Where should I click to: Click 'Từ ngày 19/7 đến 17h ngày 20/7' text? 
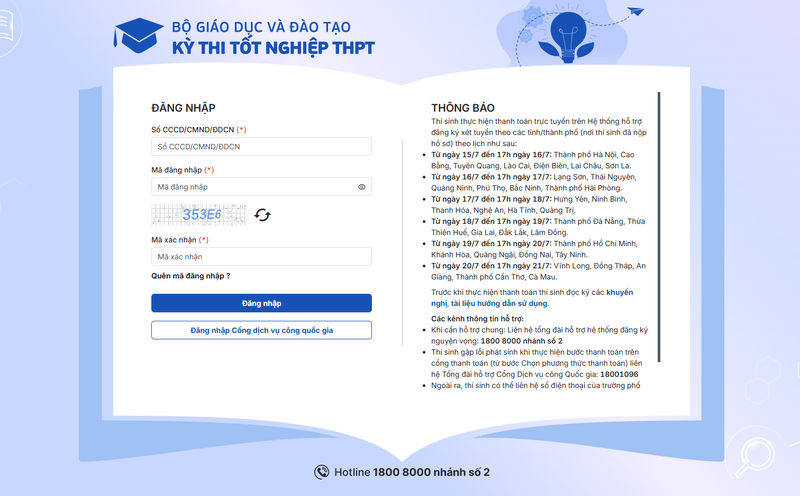coord(491,243)
